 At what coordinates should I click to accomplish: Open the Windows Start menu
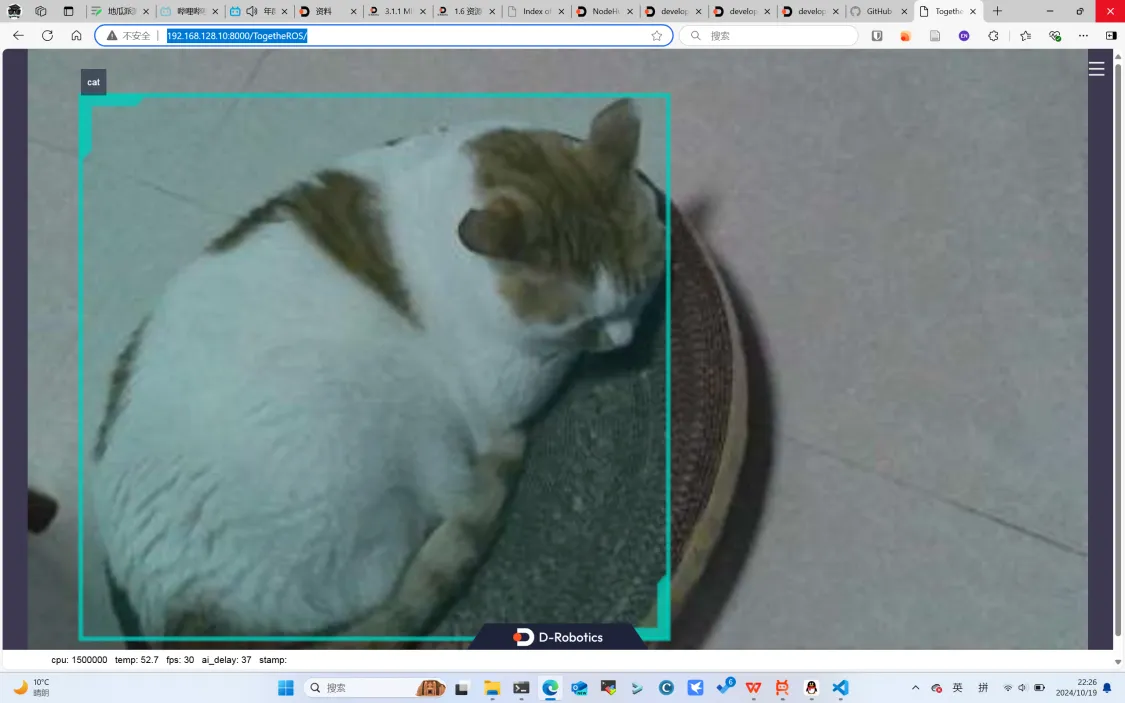click(x=286, y=688)
